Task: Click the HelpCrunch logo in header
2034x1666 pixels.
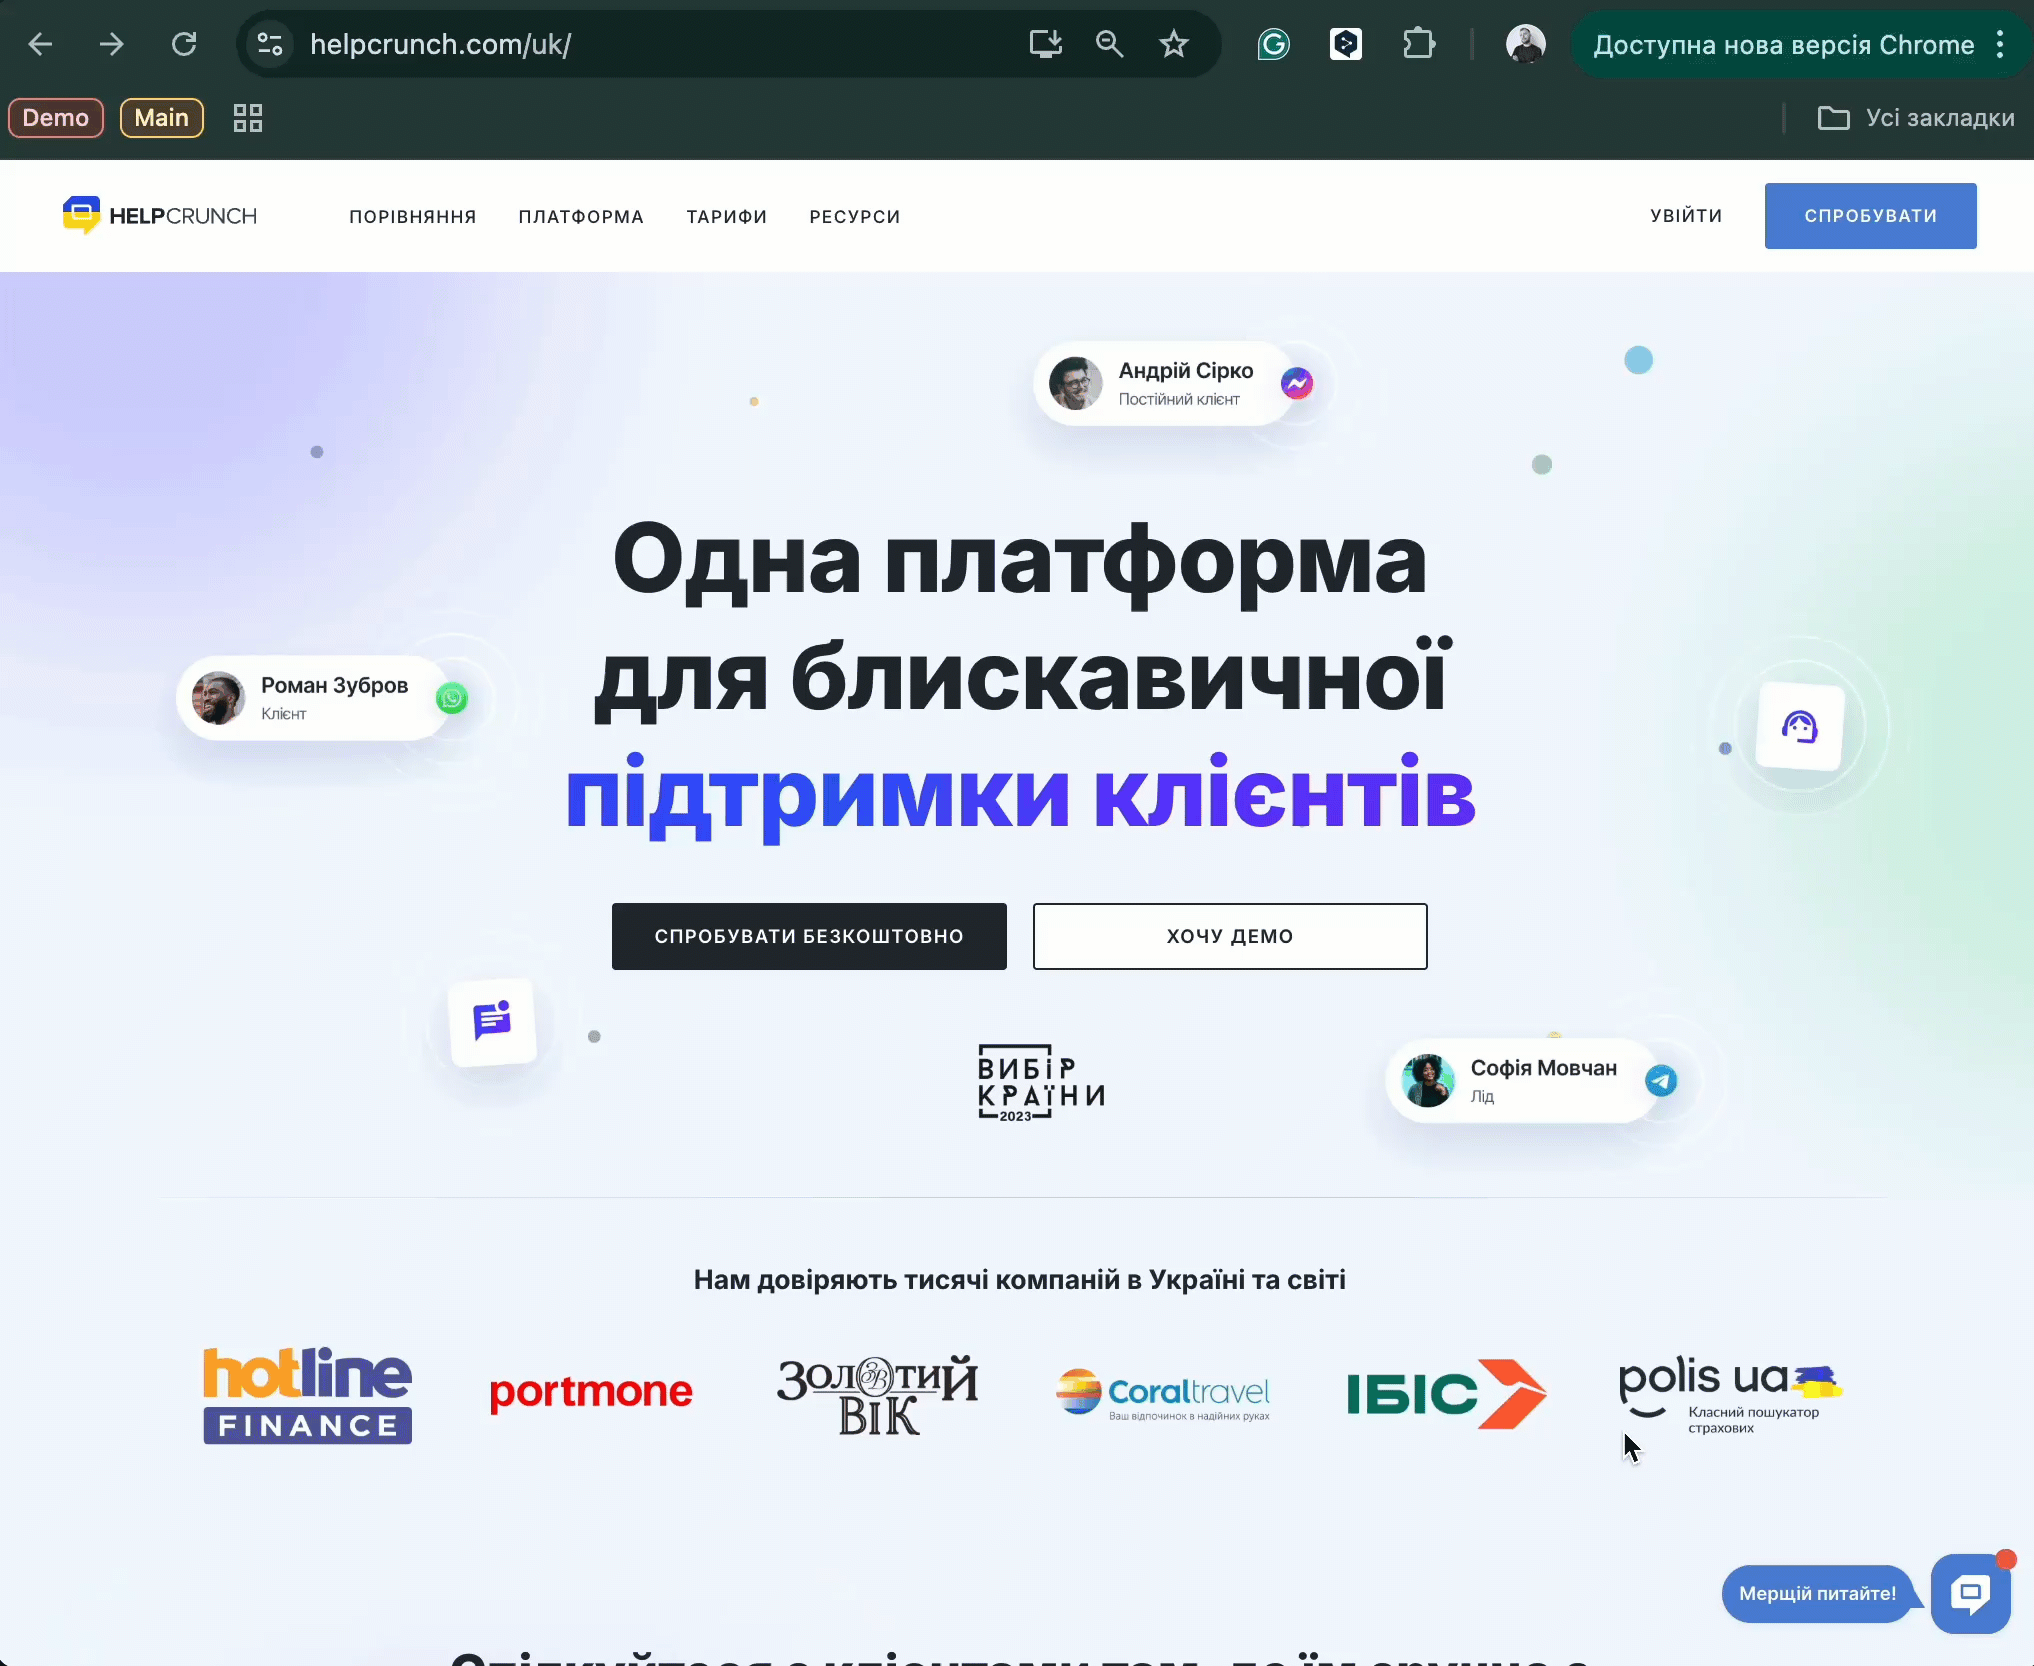Action: coord(160,216)
